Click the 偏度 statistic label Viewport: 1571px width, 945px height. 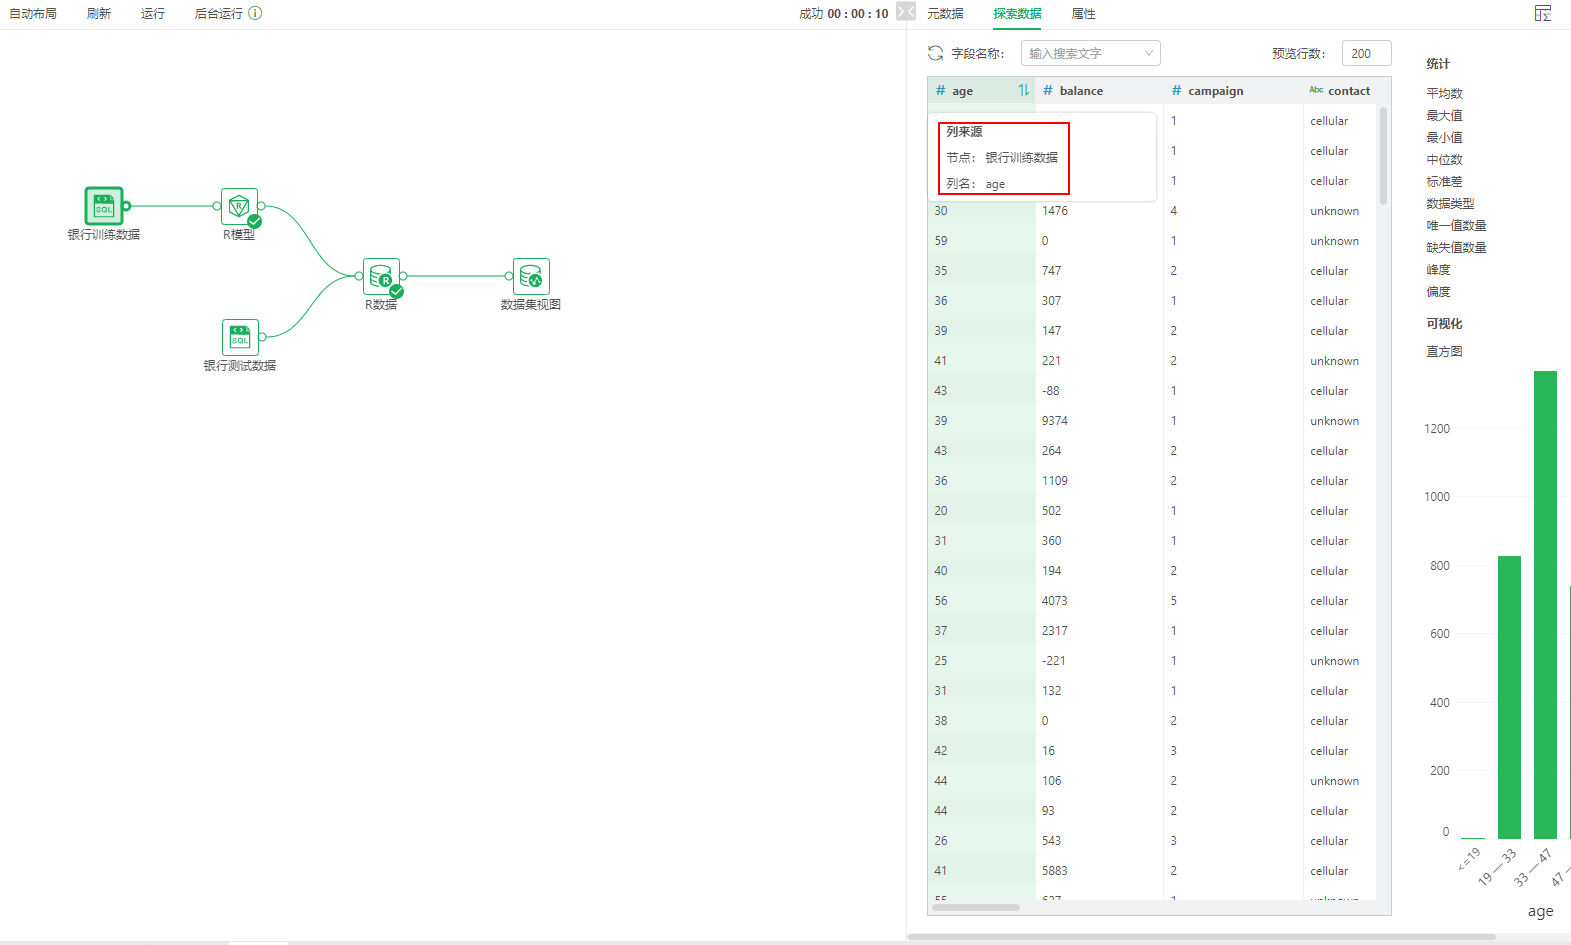[x=1438, y=291]
